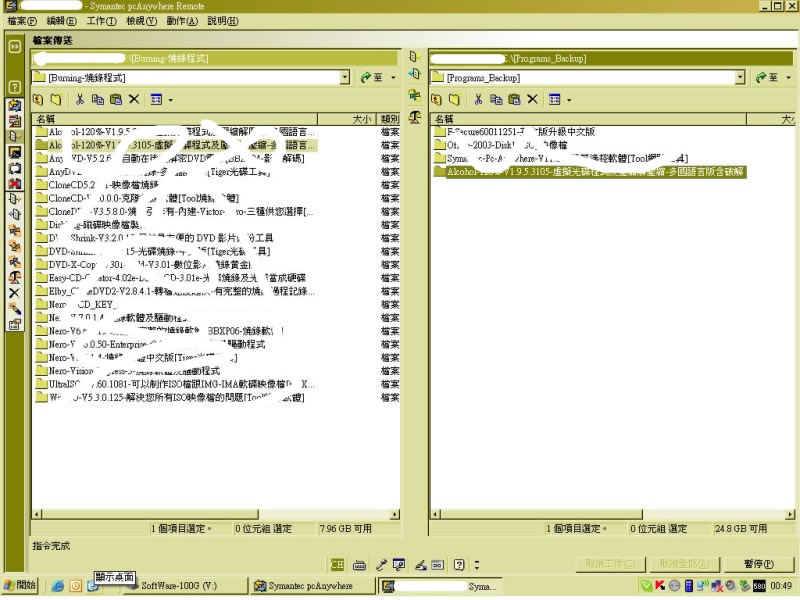Expand the left sidebar with the >> icon
Viewport: 800px width, 600px height.
click(15, 47)
